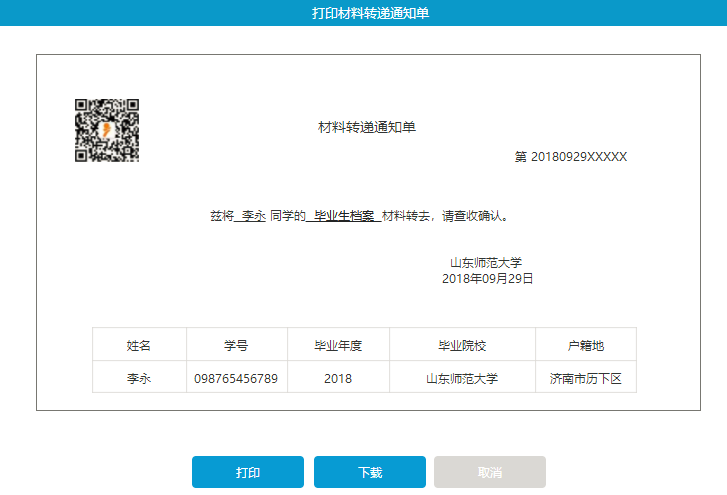This screenshot has height=495, width=727.
Task: Click the underlined name 李永 in the sentence
Action: [x=253, y=215]
